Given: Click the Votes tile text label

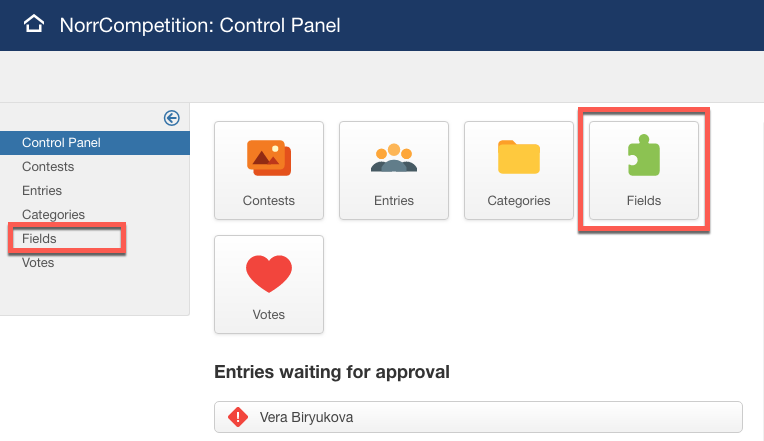Looking at the screenshot, I should pyautogui.click(x=268, y=315).
